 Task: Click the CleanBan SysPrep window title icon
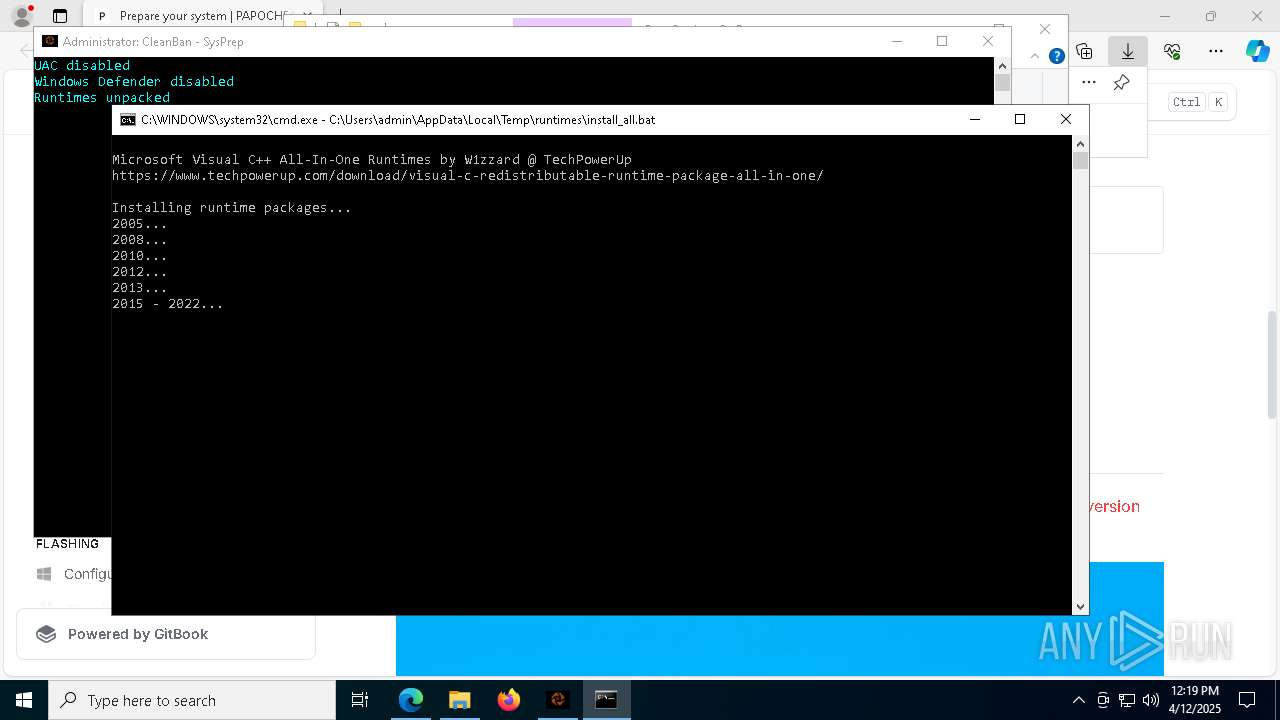tap(49, 41)
